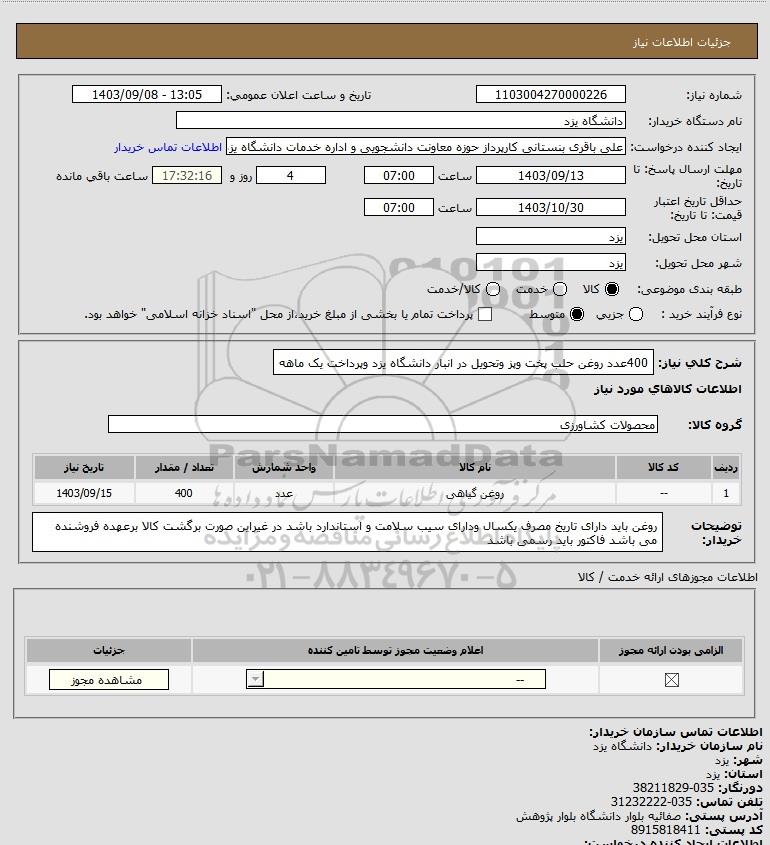Viewport: 770px width, 845px height.
Task: Click the days remaining field showing 4
Action: 290,175
